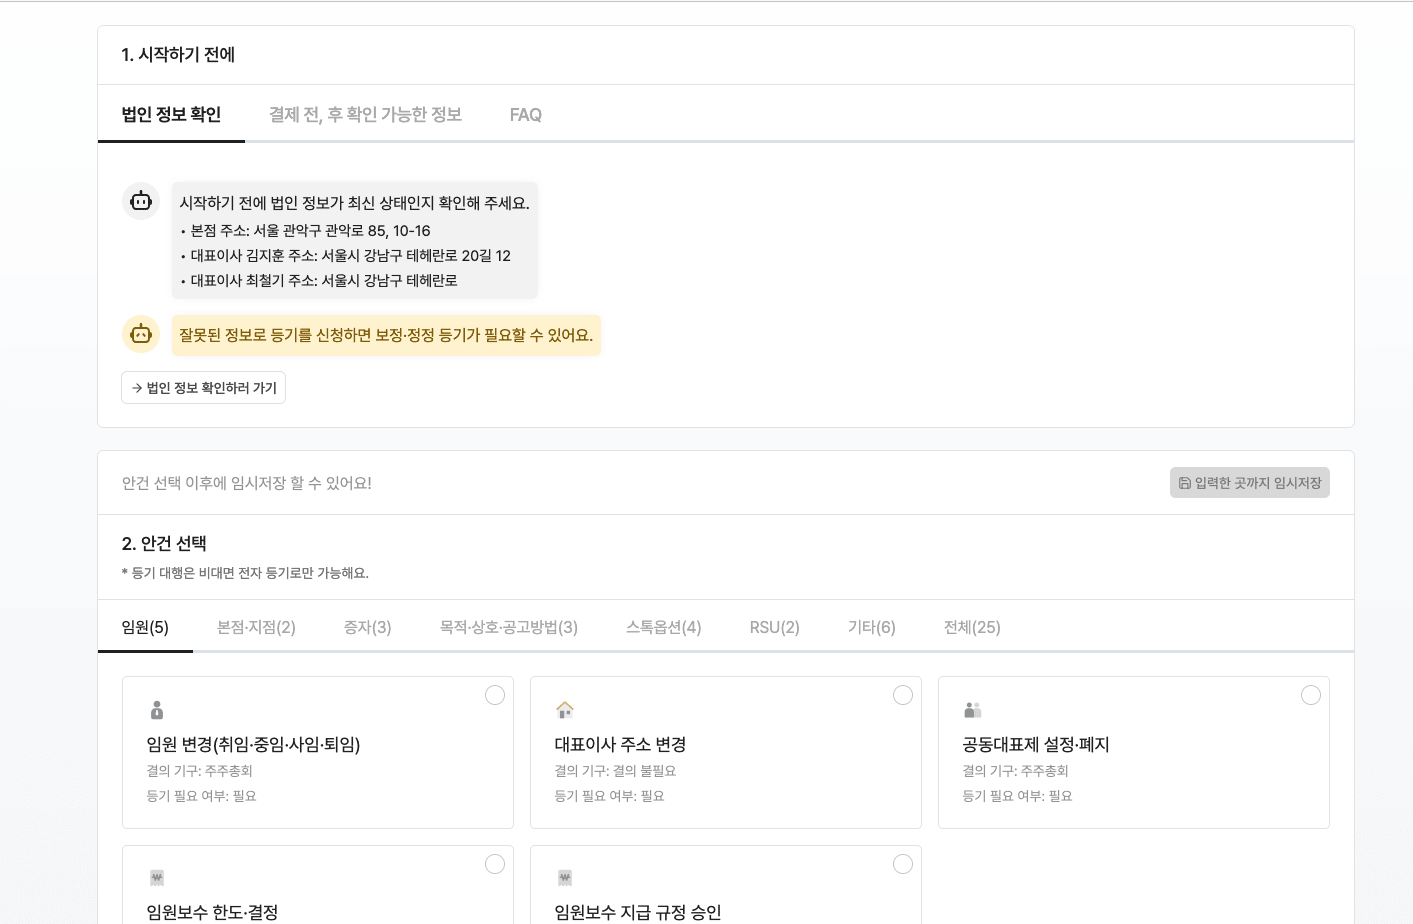The height and width of the screenshot is (924, 1413).
Task: Switch to the 기타(6) tab
Action: 872,627
